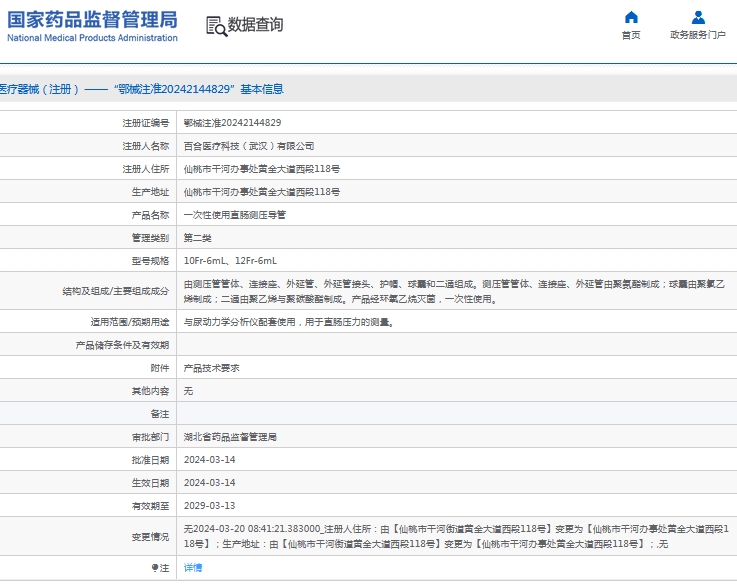
Task: Click National Medical Products Administration subtitle
Action: [x=92, y=38]
